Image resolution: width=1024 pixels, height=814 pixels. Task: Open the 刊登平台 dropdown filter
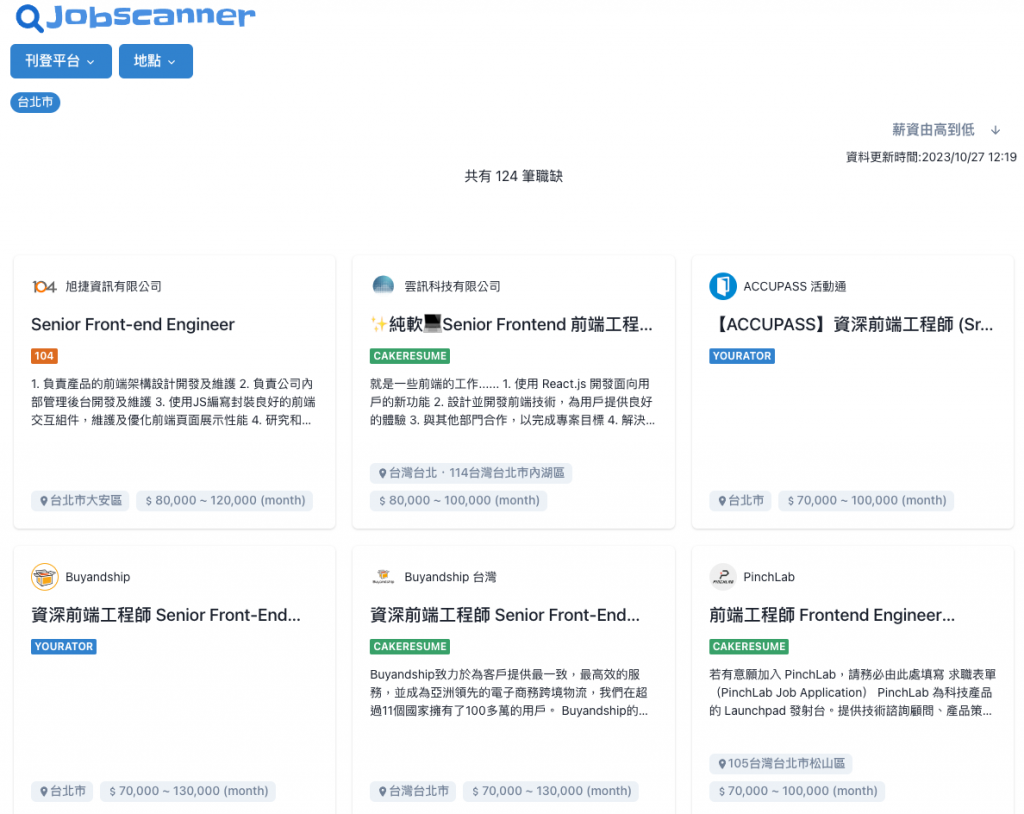(61, 61)
